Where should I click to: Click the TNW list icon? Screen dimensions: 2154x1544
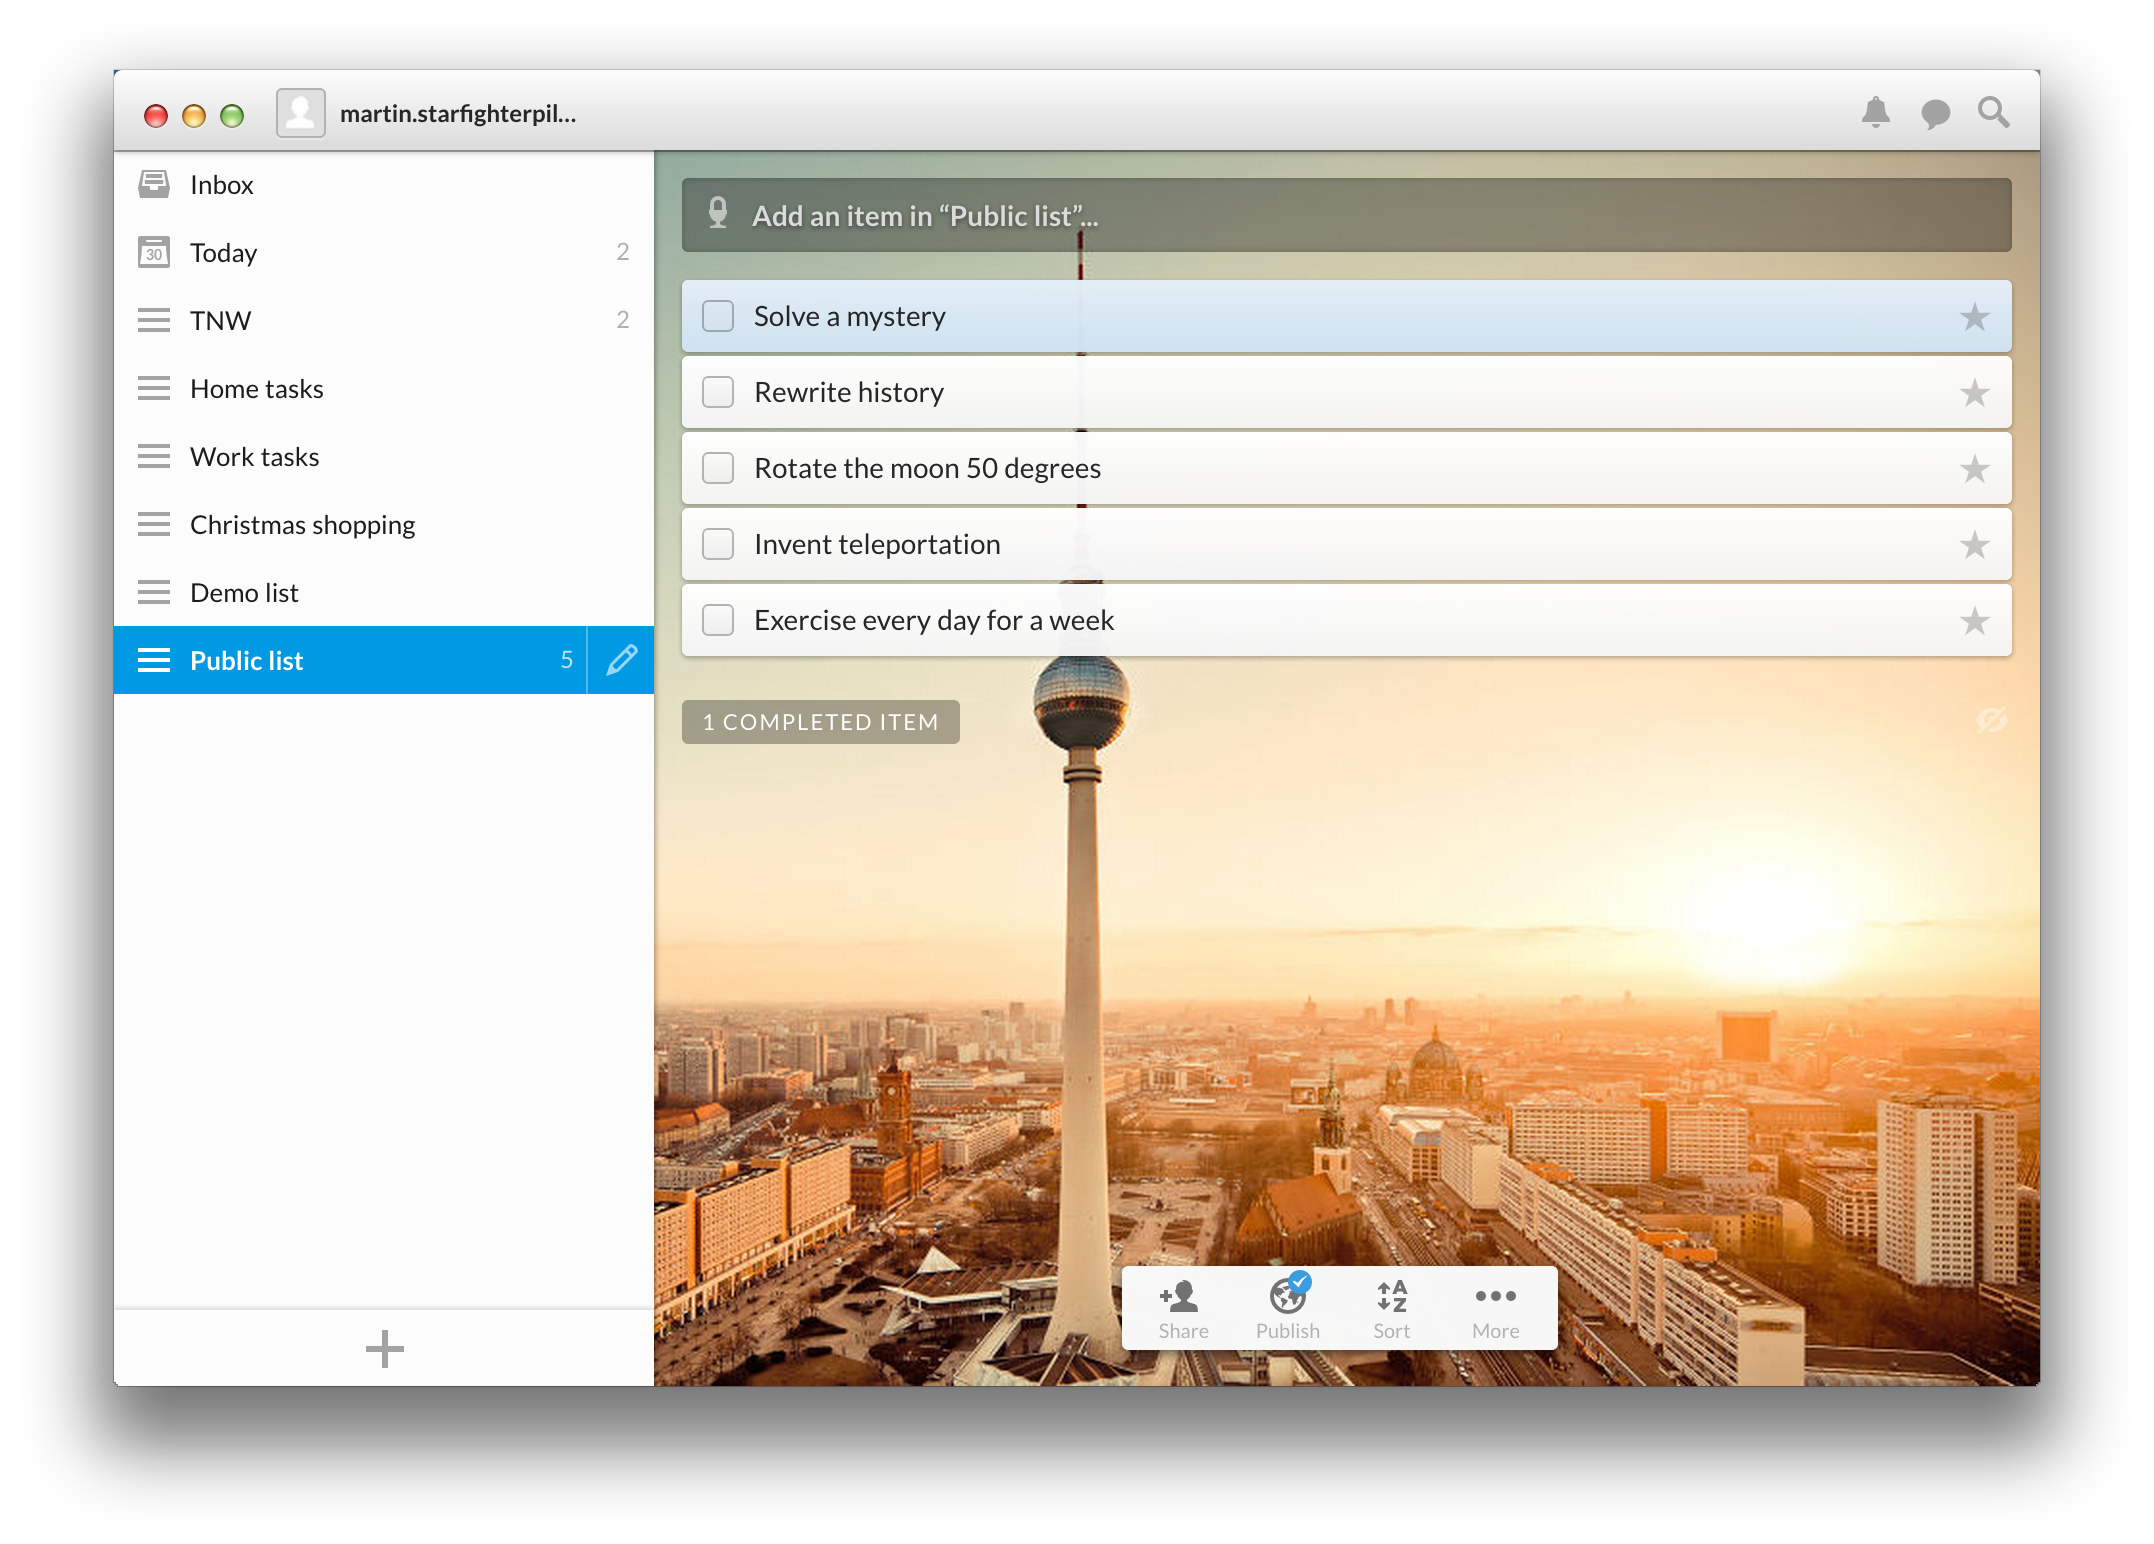tap(154, 320)
